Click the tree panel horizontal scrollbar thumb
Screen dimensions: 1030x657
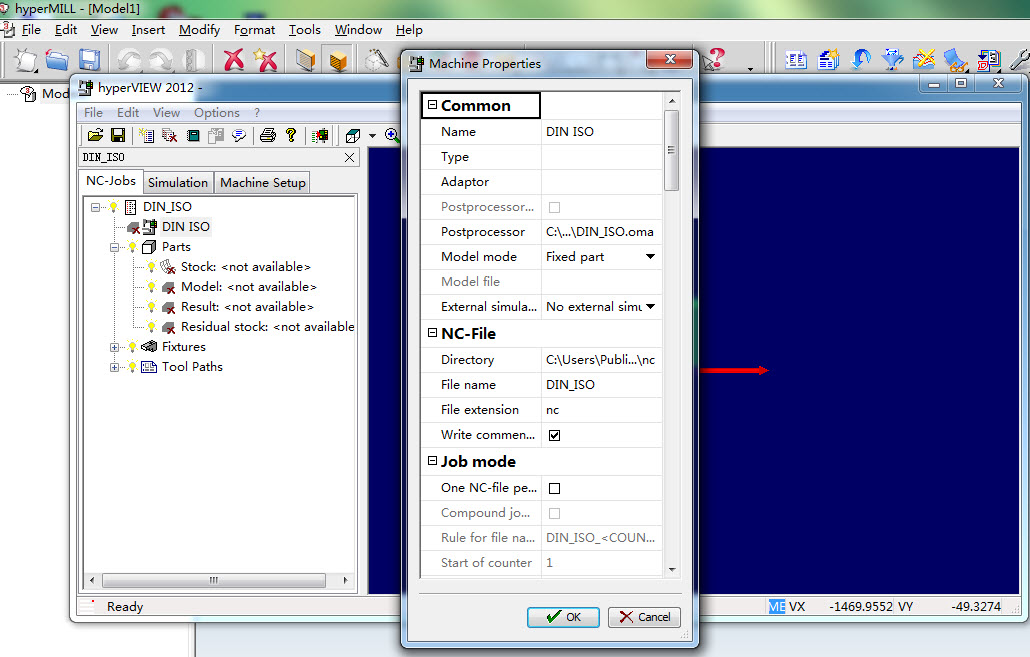pos(214,580)
